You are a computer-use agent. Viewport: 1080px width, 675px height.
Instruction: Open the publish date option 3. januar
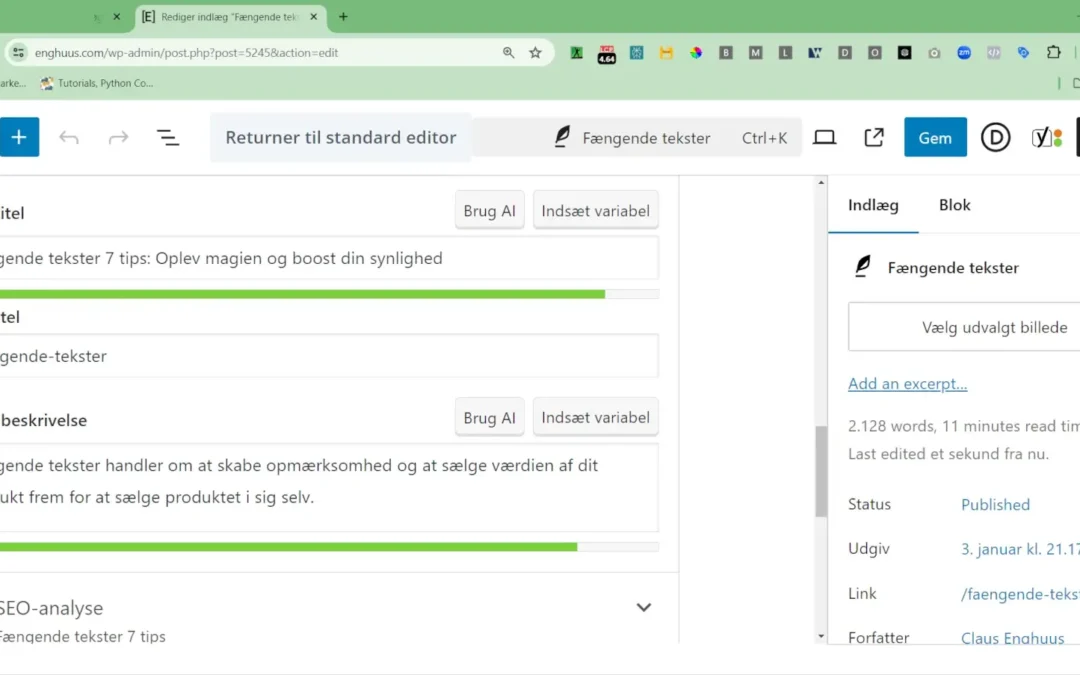pos(1020,549)
